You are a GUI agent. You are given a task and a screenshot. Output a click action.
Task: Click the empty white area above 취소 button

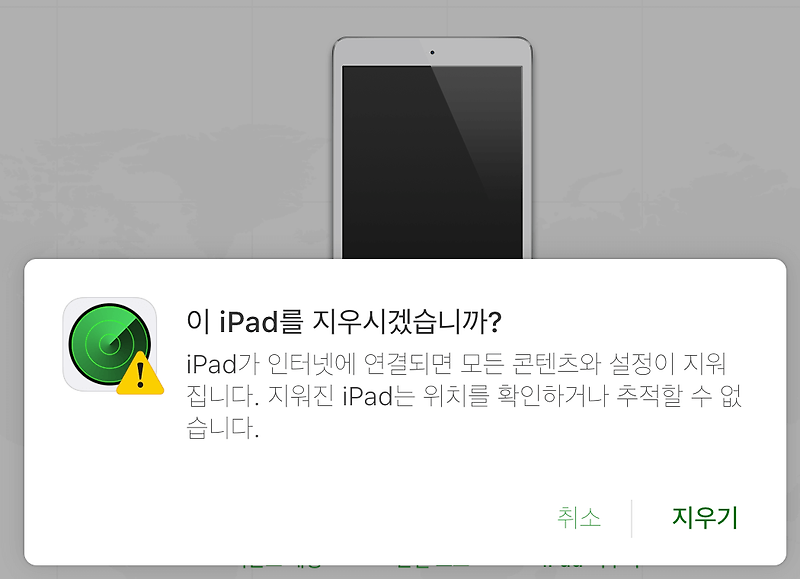click(x=579, y=472)
